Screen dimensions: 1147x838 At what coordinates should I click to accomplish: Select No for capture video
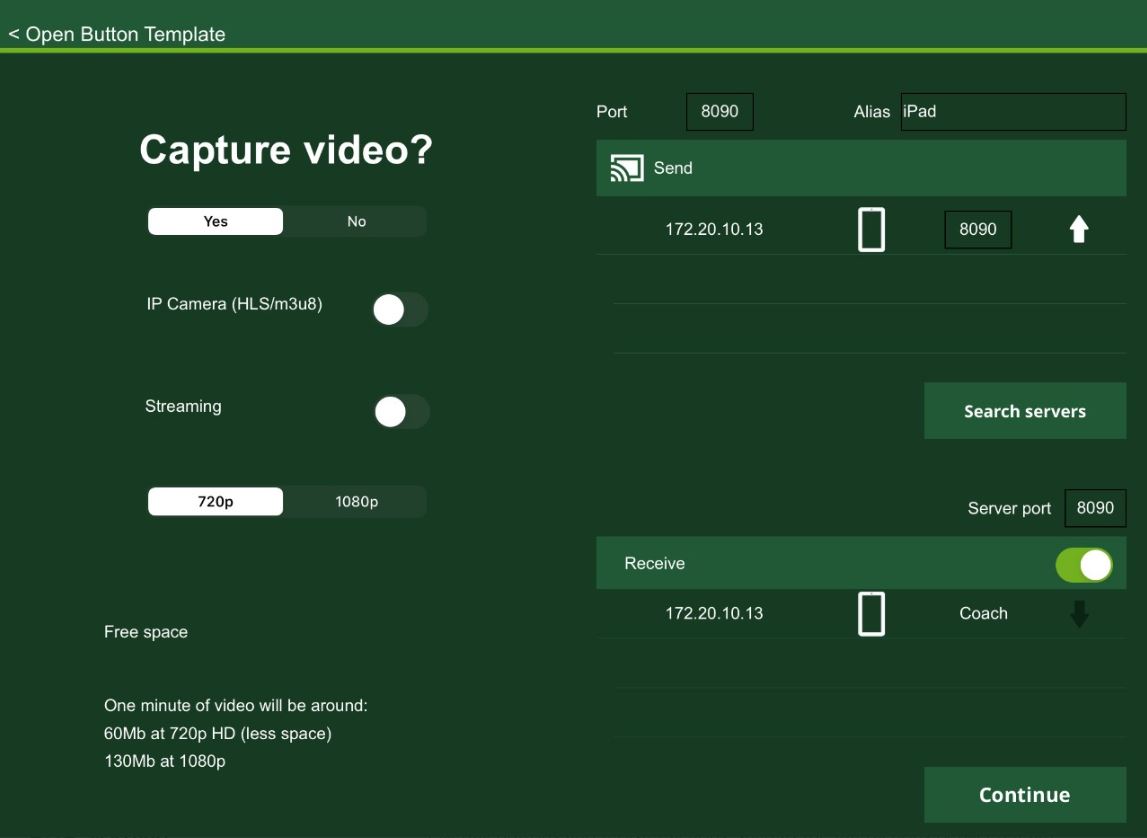coord(356,222)
